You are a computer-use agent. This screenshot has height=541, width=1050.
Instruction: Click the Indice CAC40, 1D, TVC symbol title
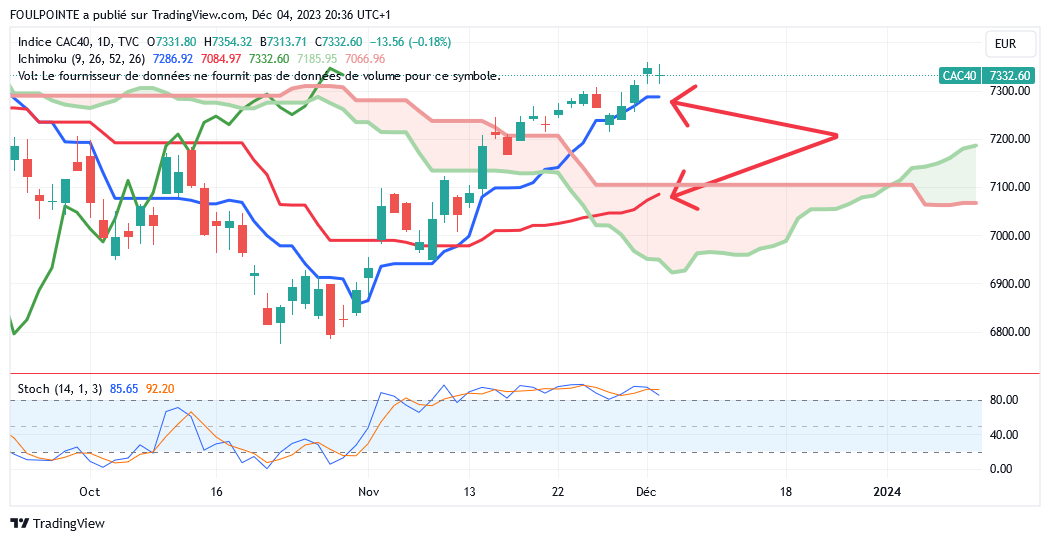79,42
